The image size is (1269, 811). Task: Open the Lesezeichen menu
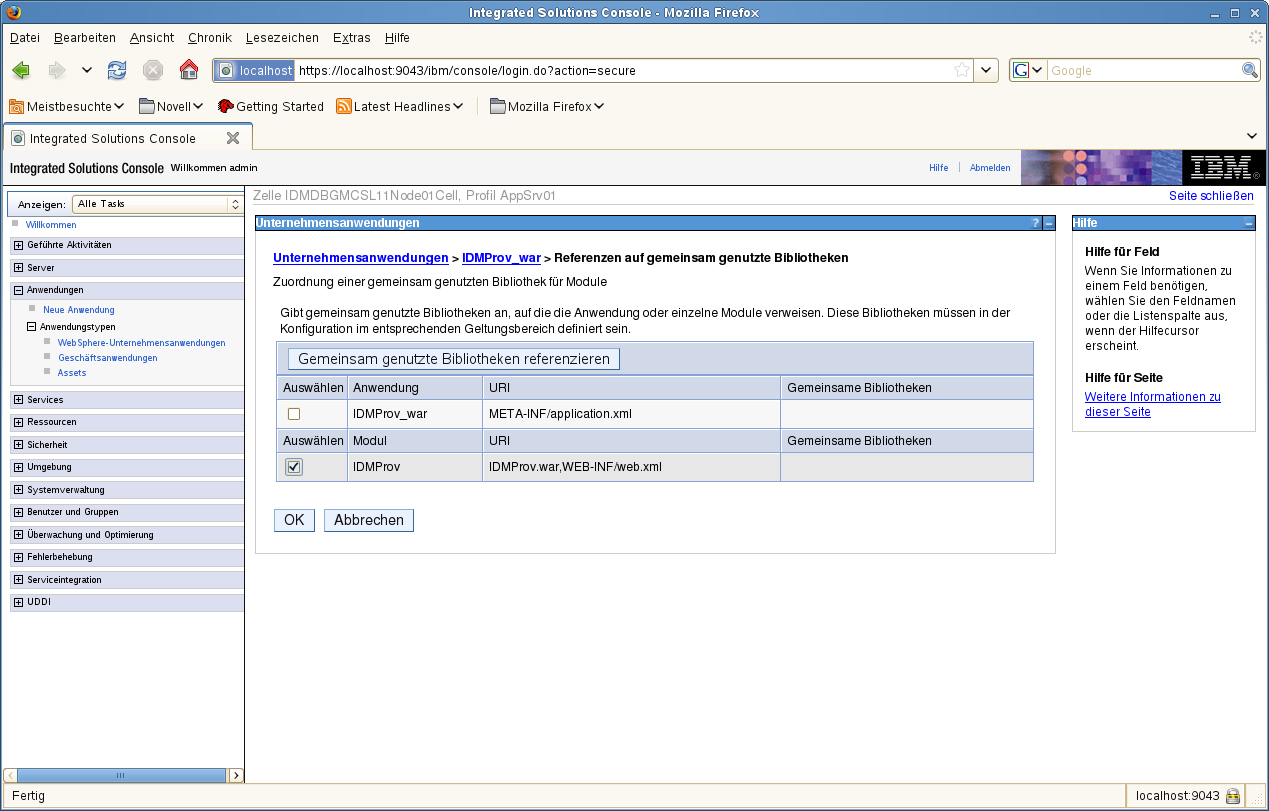(x=282, y=38)
